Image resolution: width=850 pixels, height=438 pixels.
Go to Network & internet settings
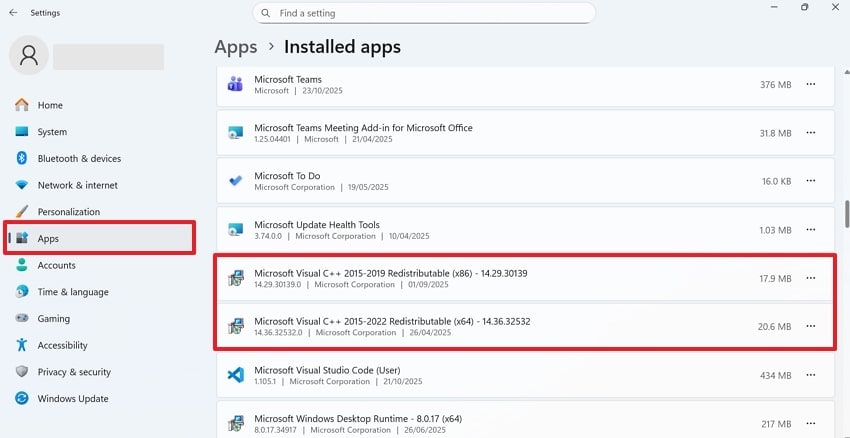tap(77, 185)
